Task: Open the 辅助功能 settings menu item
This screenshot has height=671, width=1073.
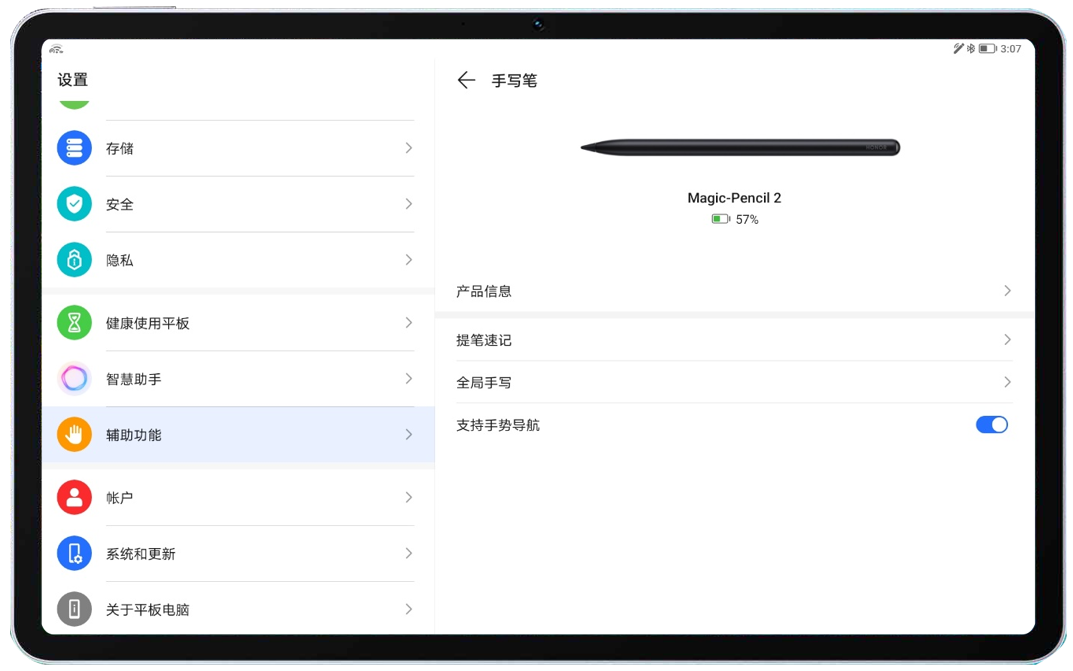Action: (x=134, y=435)
